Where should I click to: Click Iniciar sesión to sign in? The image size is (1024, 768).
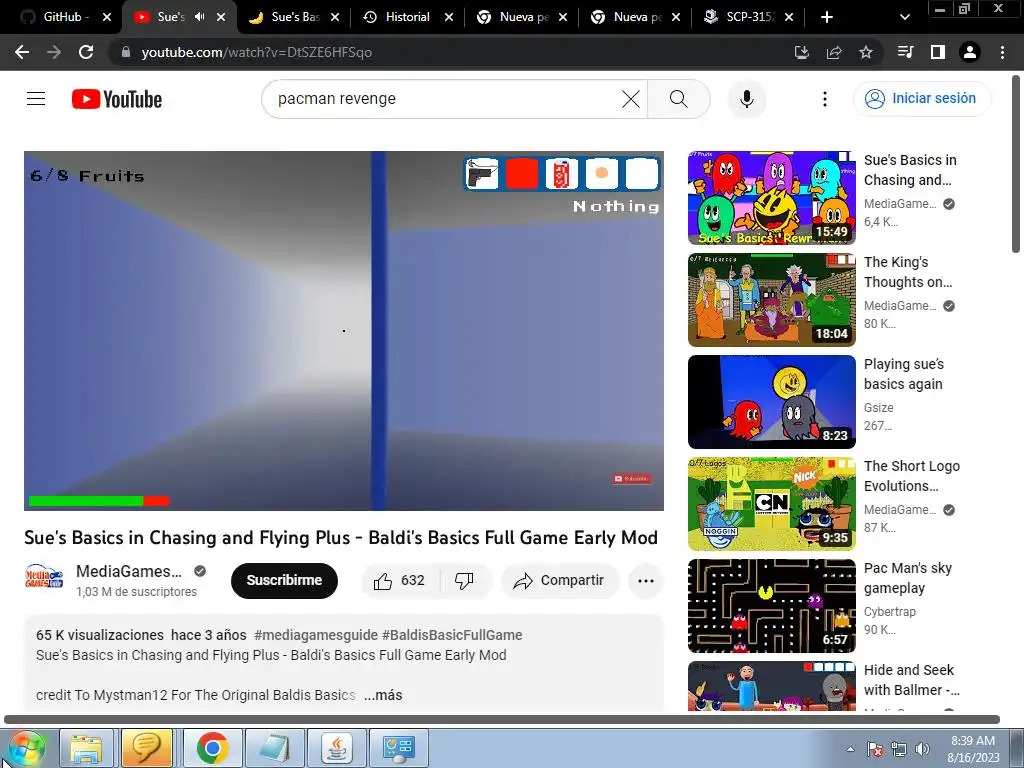(921, 99)
